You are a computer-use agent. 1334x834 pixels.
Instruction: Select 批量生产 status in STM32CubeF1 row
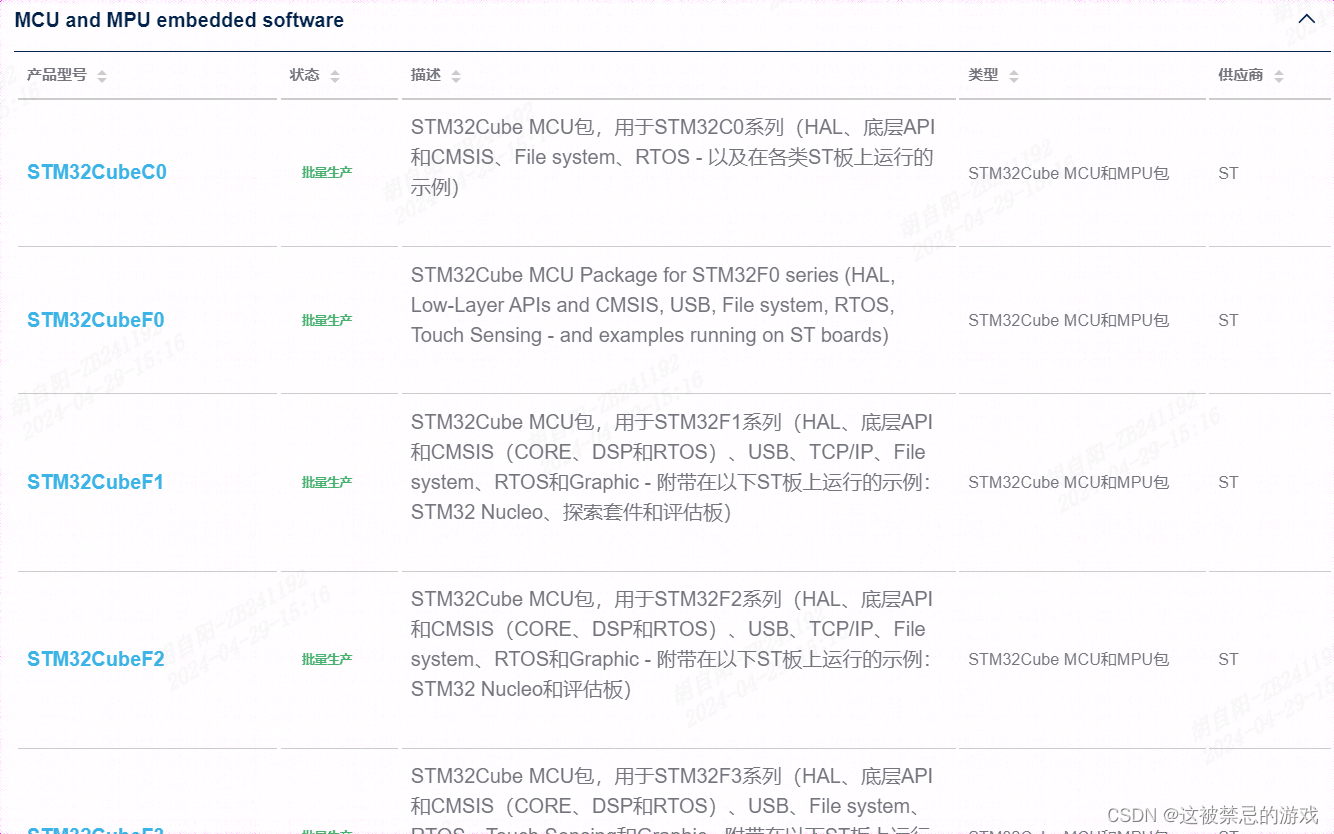(327, 482)
